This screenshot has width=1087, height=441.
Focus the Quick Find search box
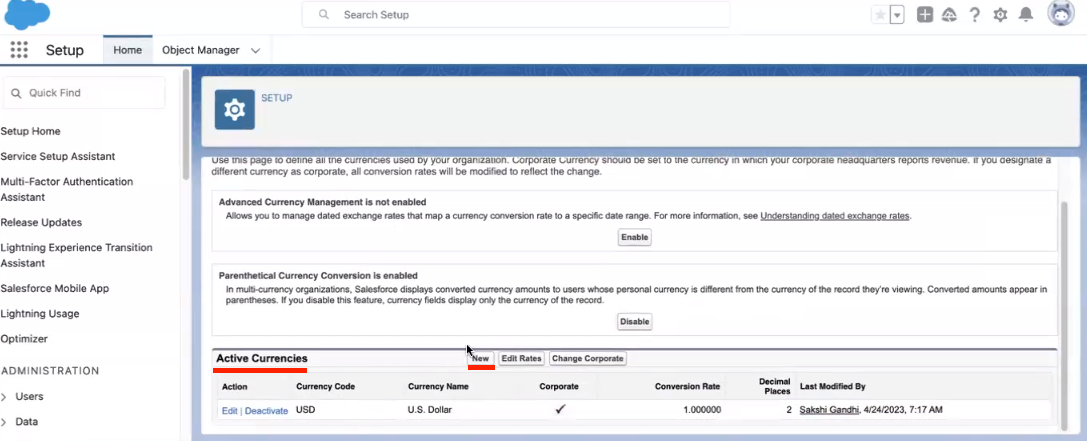click(x=84, y=92)
